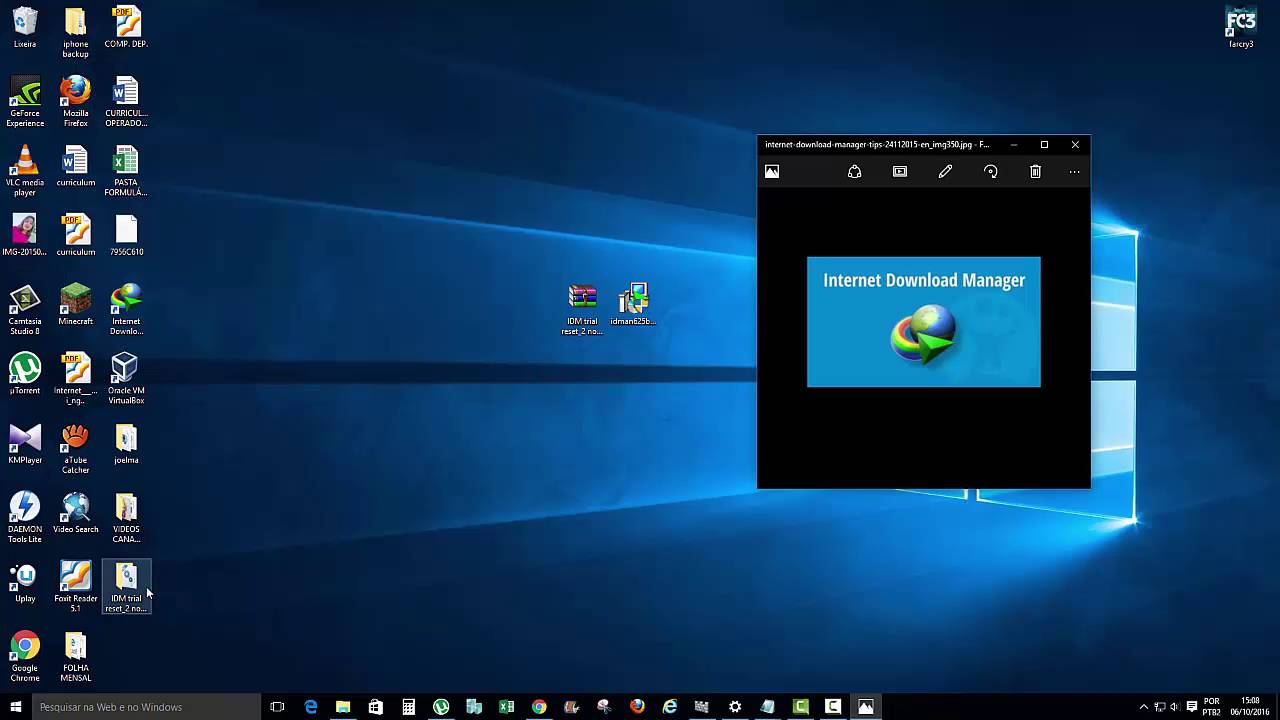This screenshot has height=720, width=1280.
Task: Click the Pesquisar na Web search box
Action: (146, 707)
